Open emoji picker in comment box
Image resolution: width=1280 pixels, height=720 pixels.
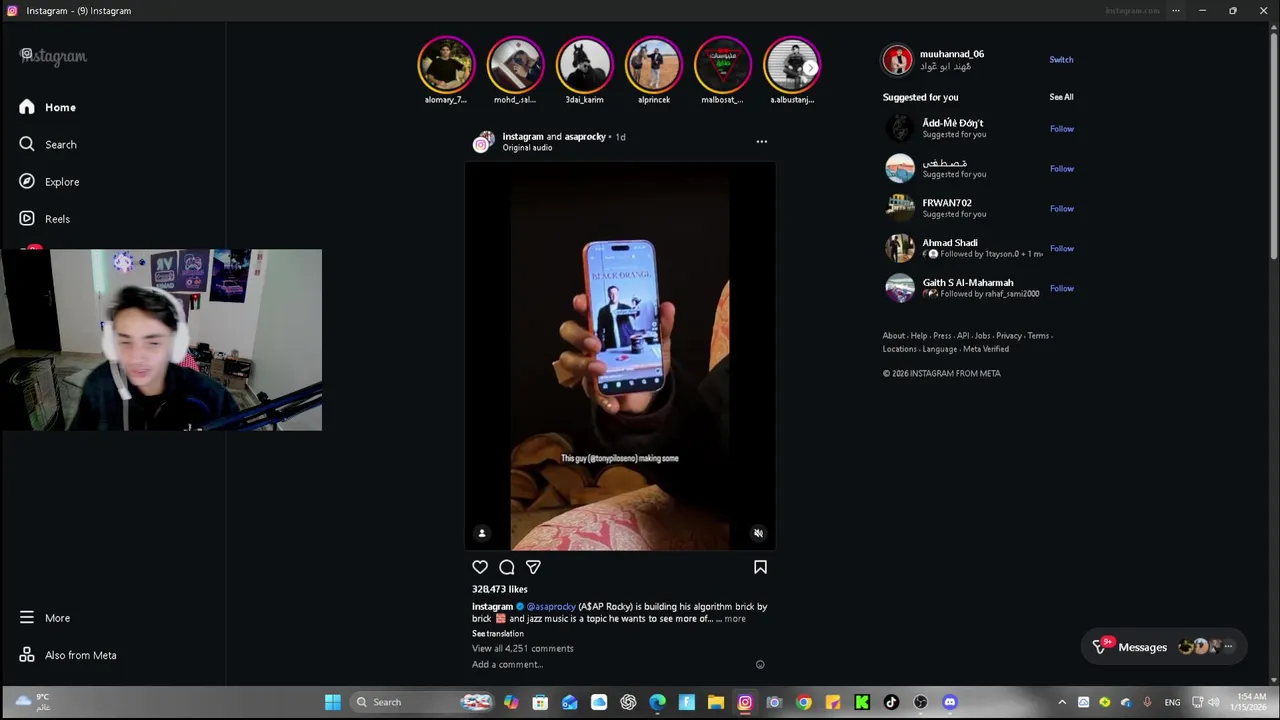760,664
